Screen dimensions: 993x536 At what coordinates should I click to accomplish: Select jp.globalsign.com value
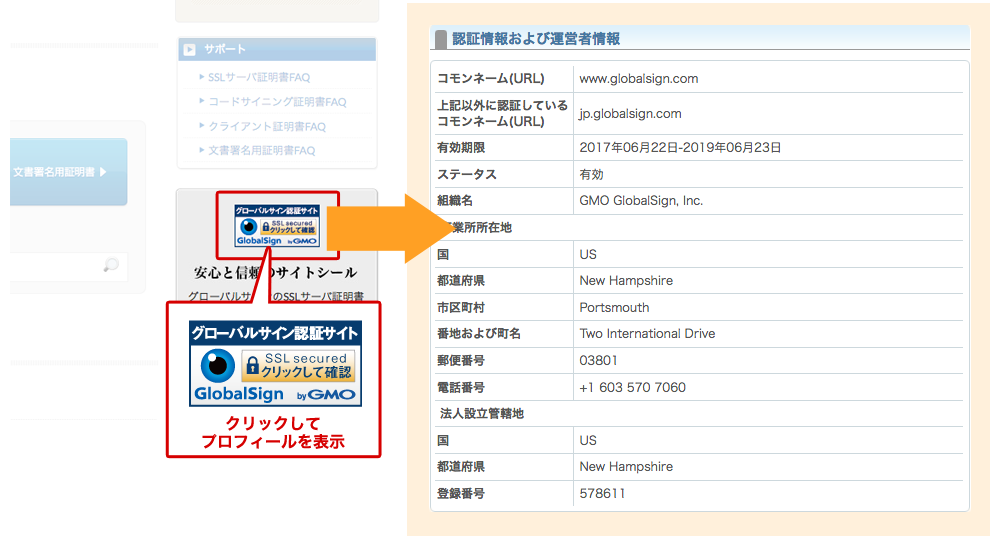click(x=630, y=114)
